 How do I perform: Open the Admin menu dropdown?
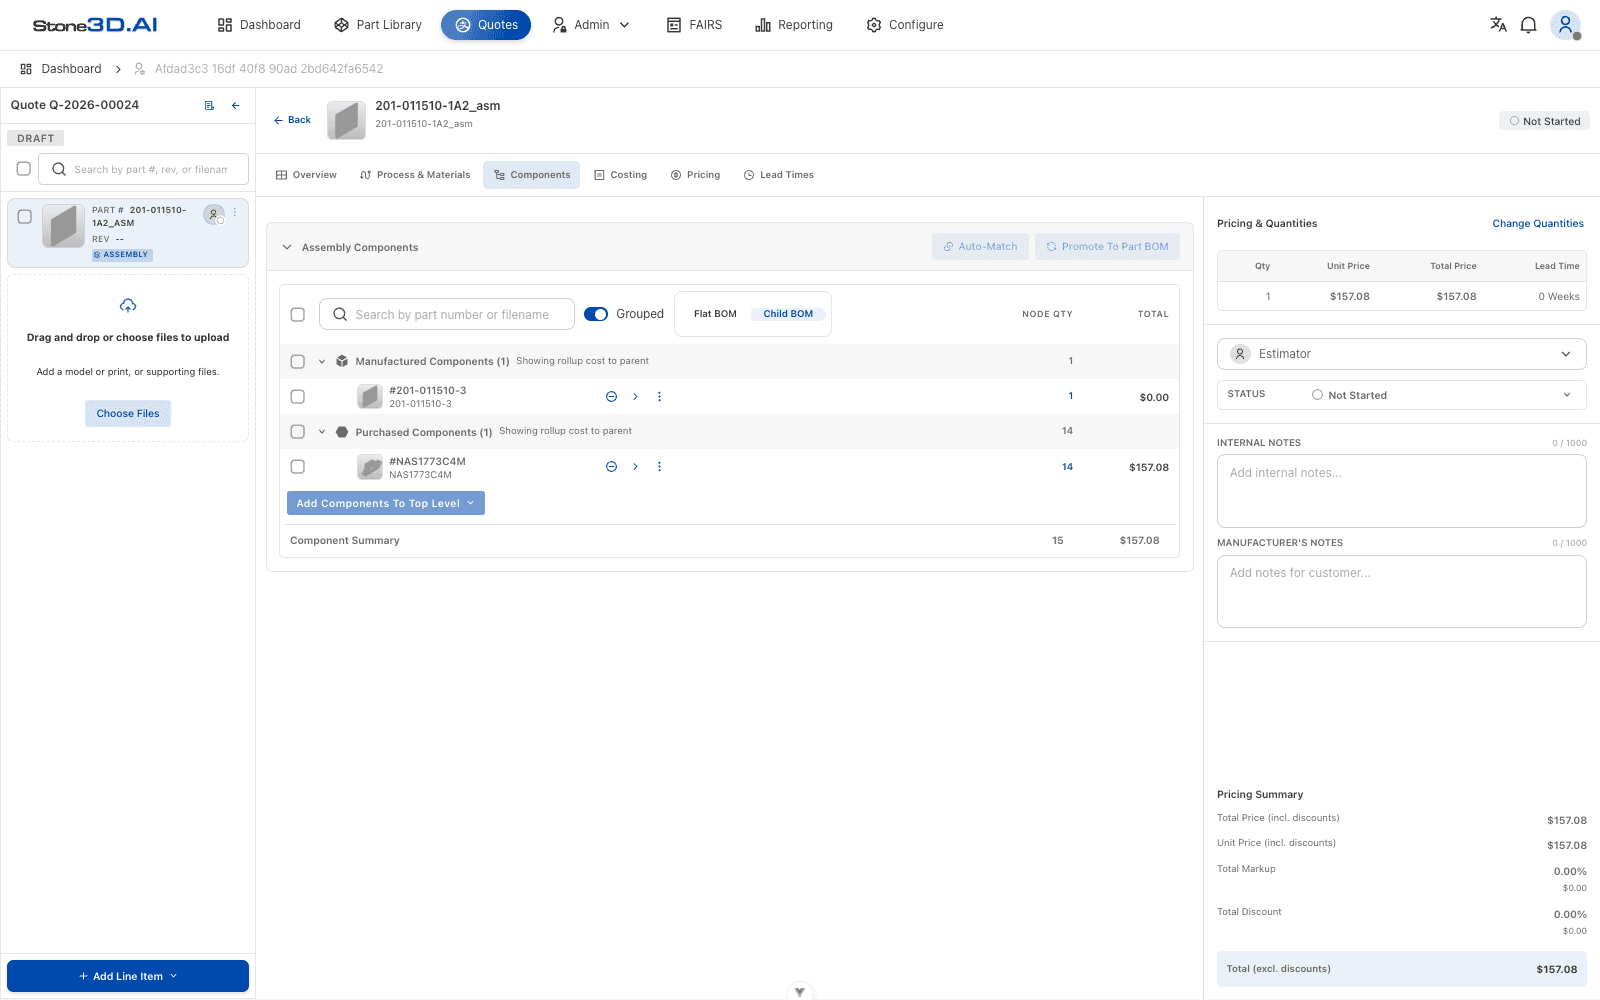click(591, 25)
